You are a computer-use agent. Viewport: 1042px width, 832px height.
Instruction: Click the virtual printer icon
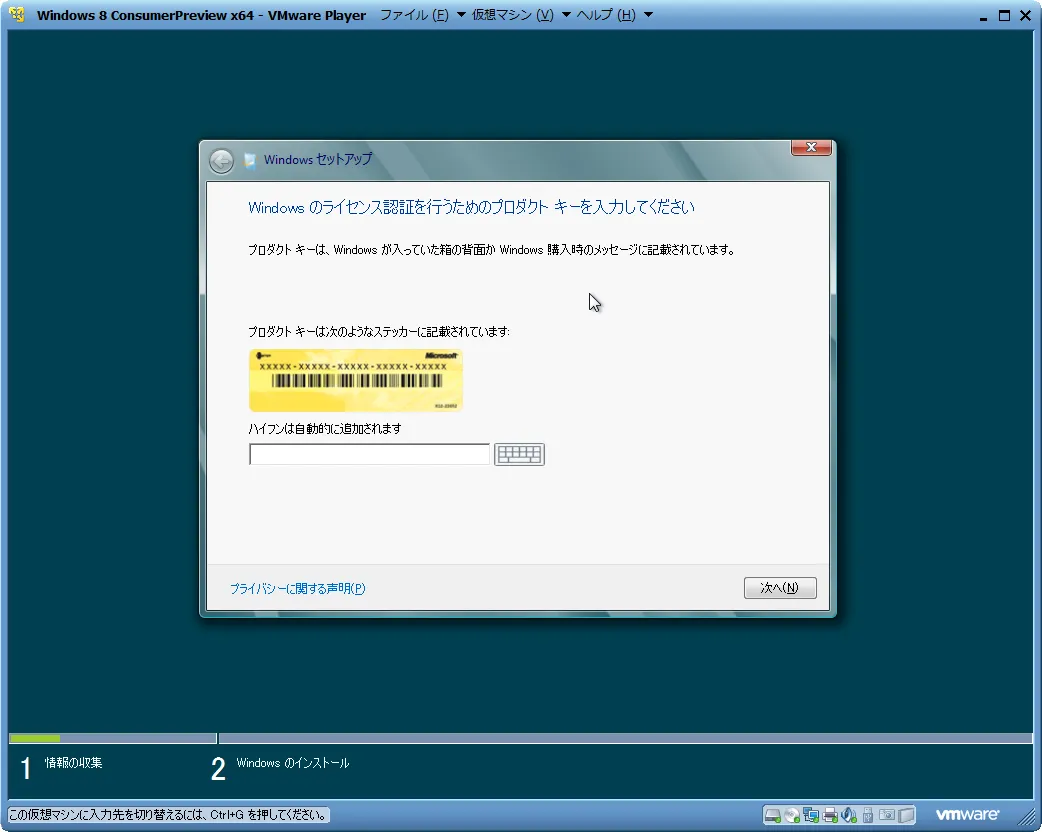831,815
